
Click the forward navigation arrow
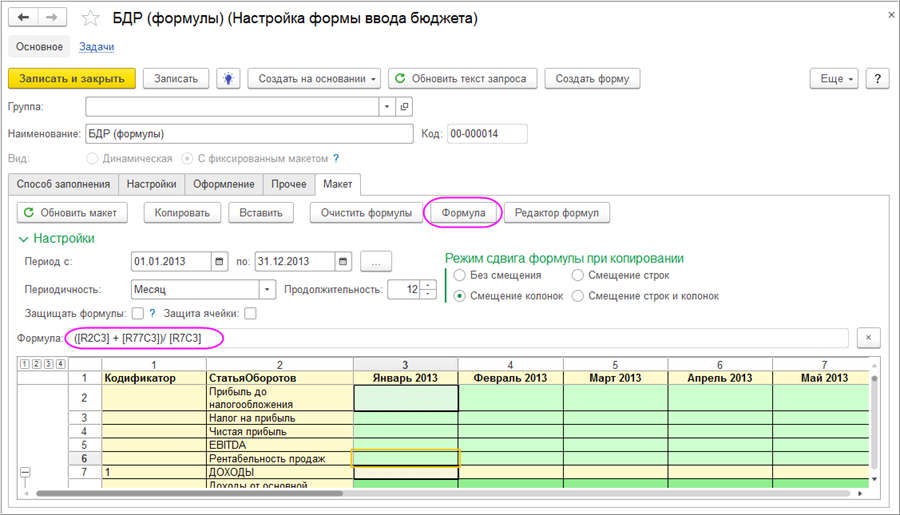(x=52, y=18)
